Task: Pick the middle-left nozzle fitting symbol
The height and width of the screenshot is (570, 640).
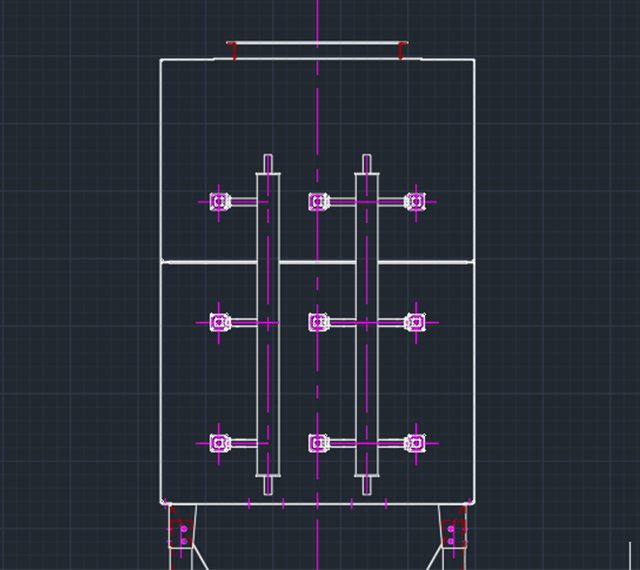Action: (x=220, y=323)
